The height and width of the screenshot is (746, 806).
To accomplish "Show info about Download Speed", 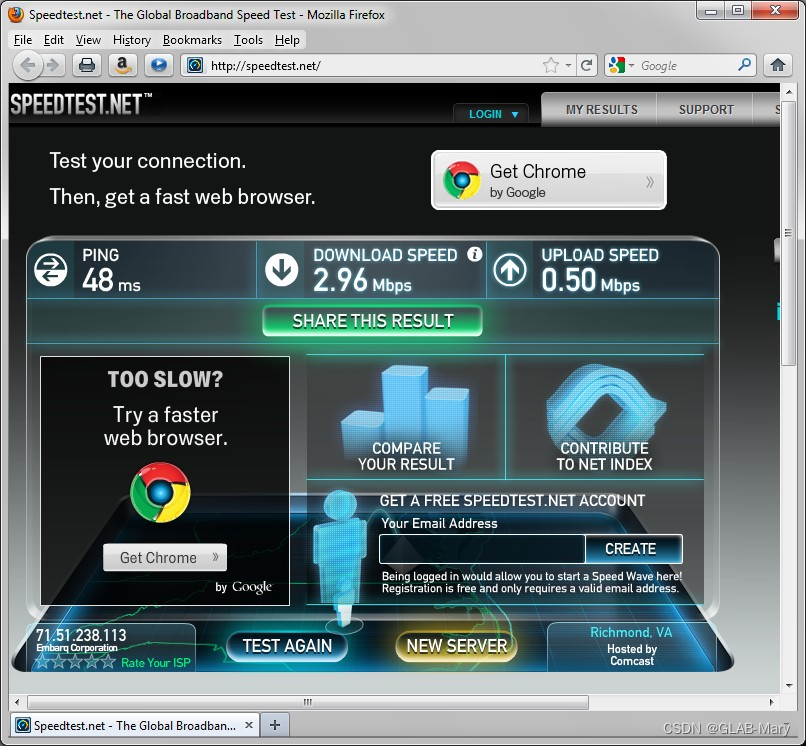I will (x=474, y=254).
